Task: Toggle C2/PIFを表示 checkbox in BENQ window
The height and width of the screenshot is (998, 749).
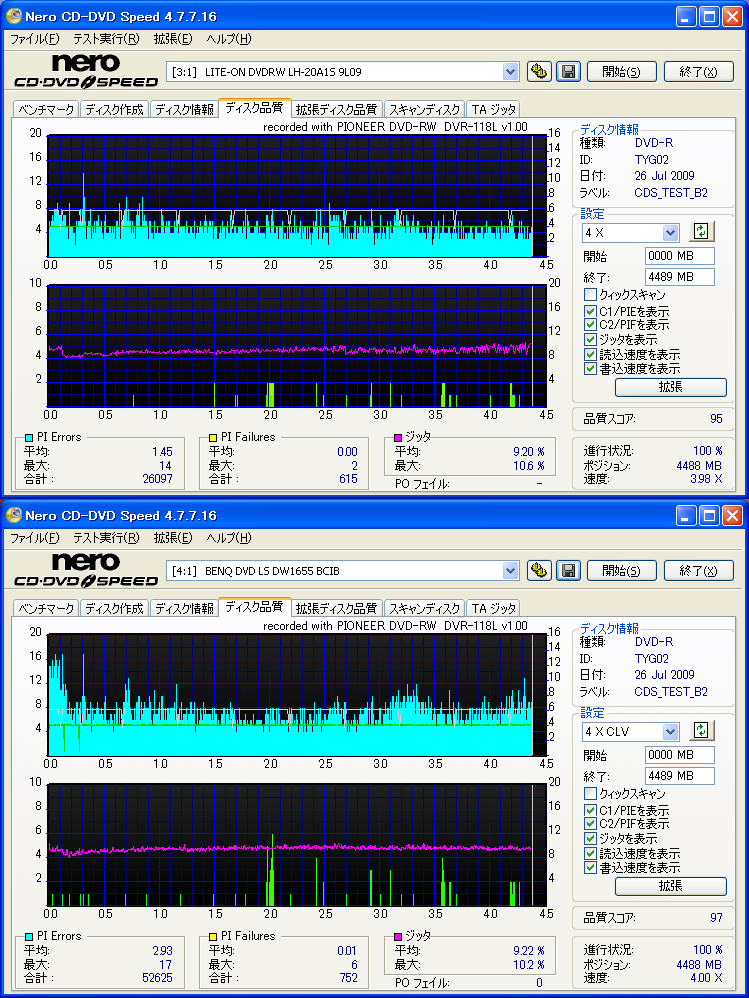Action: 590,824
